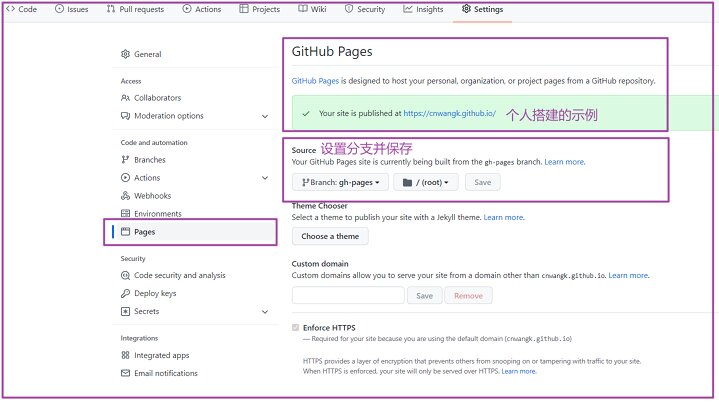Switch to the Actions repository tab
The image size is (719, 404).
[202, 9]
